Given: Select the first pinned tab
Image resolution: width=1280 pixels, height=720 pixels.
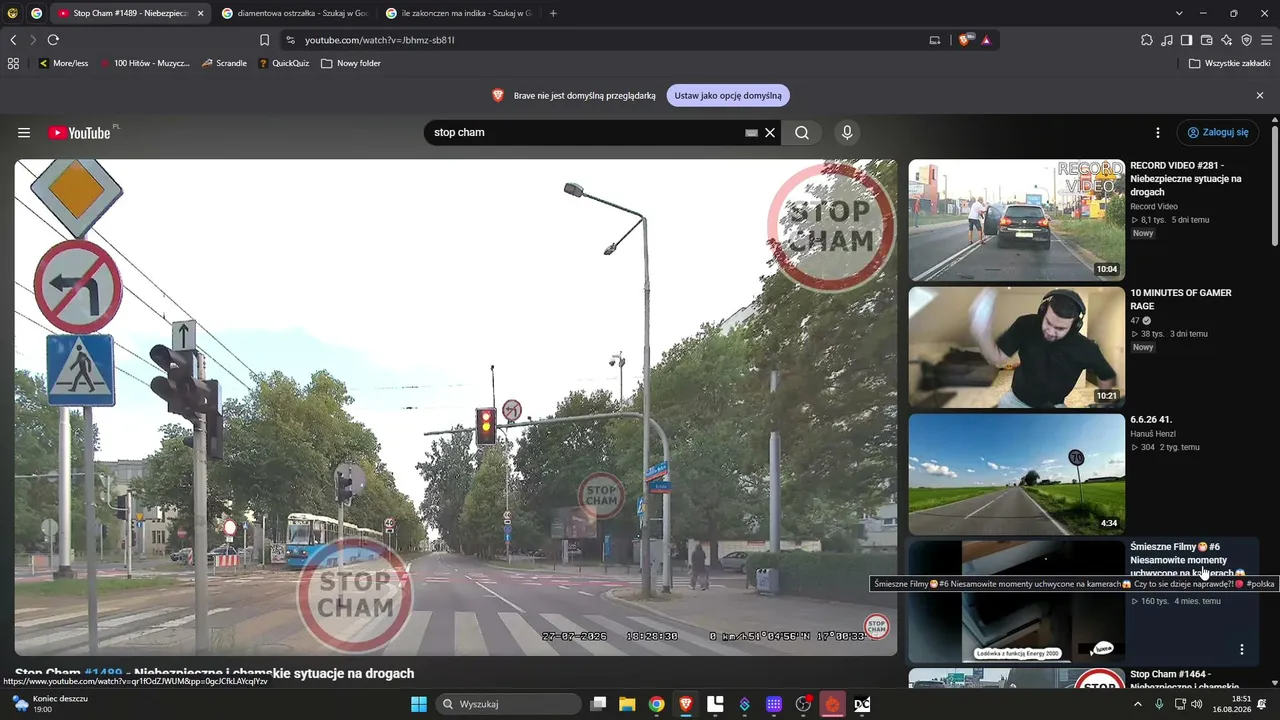Looking at the screenshot, I should (12, 13).
